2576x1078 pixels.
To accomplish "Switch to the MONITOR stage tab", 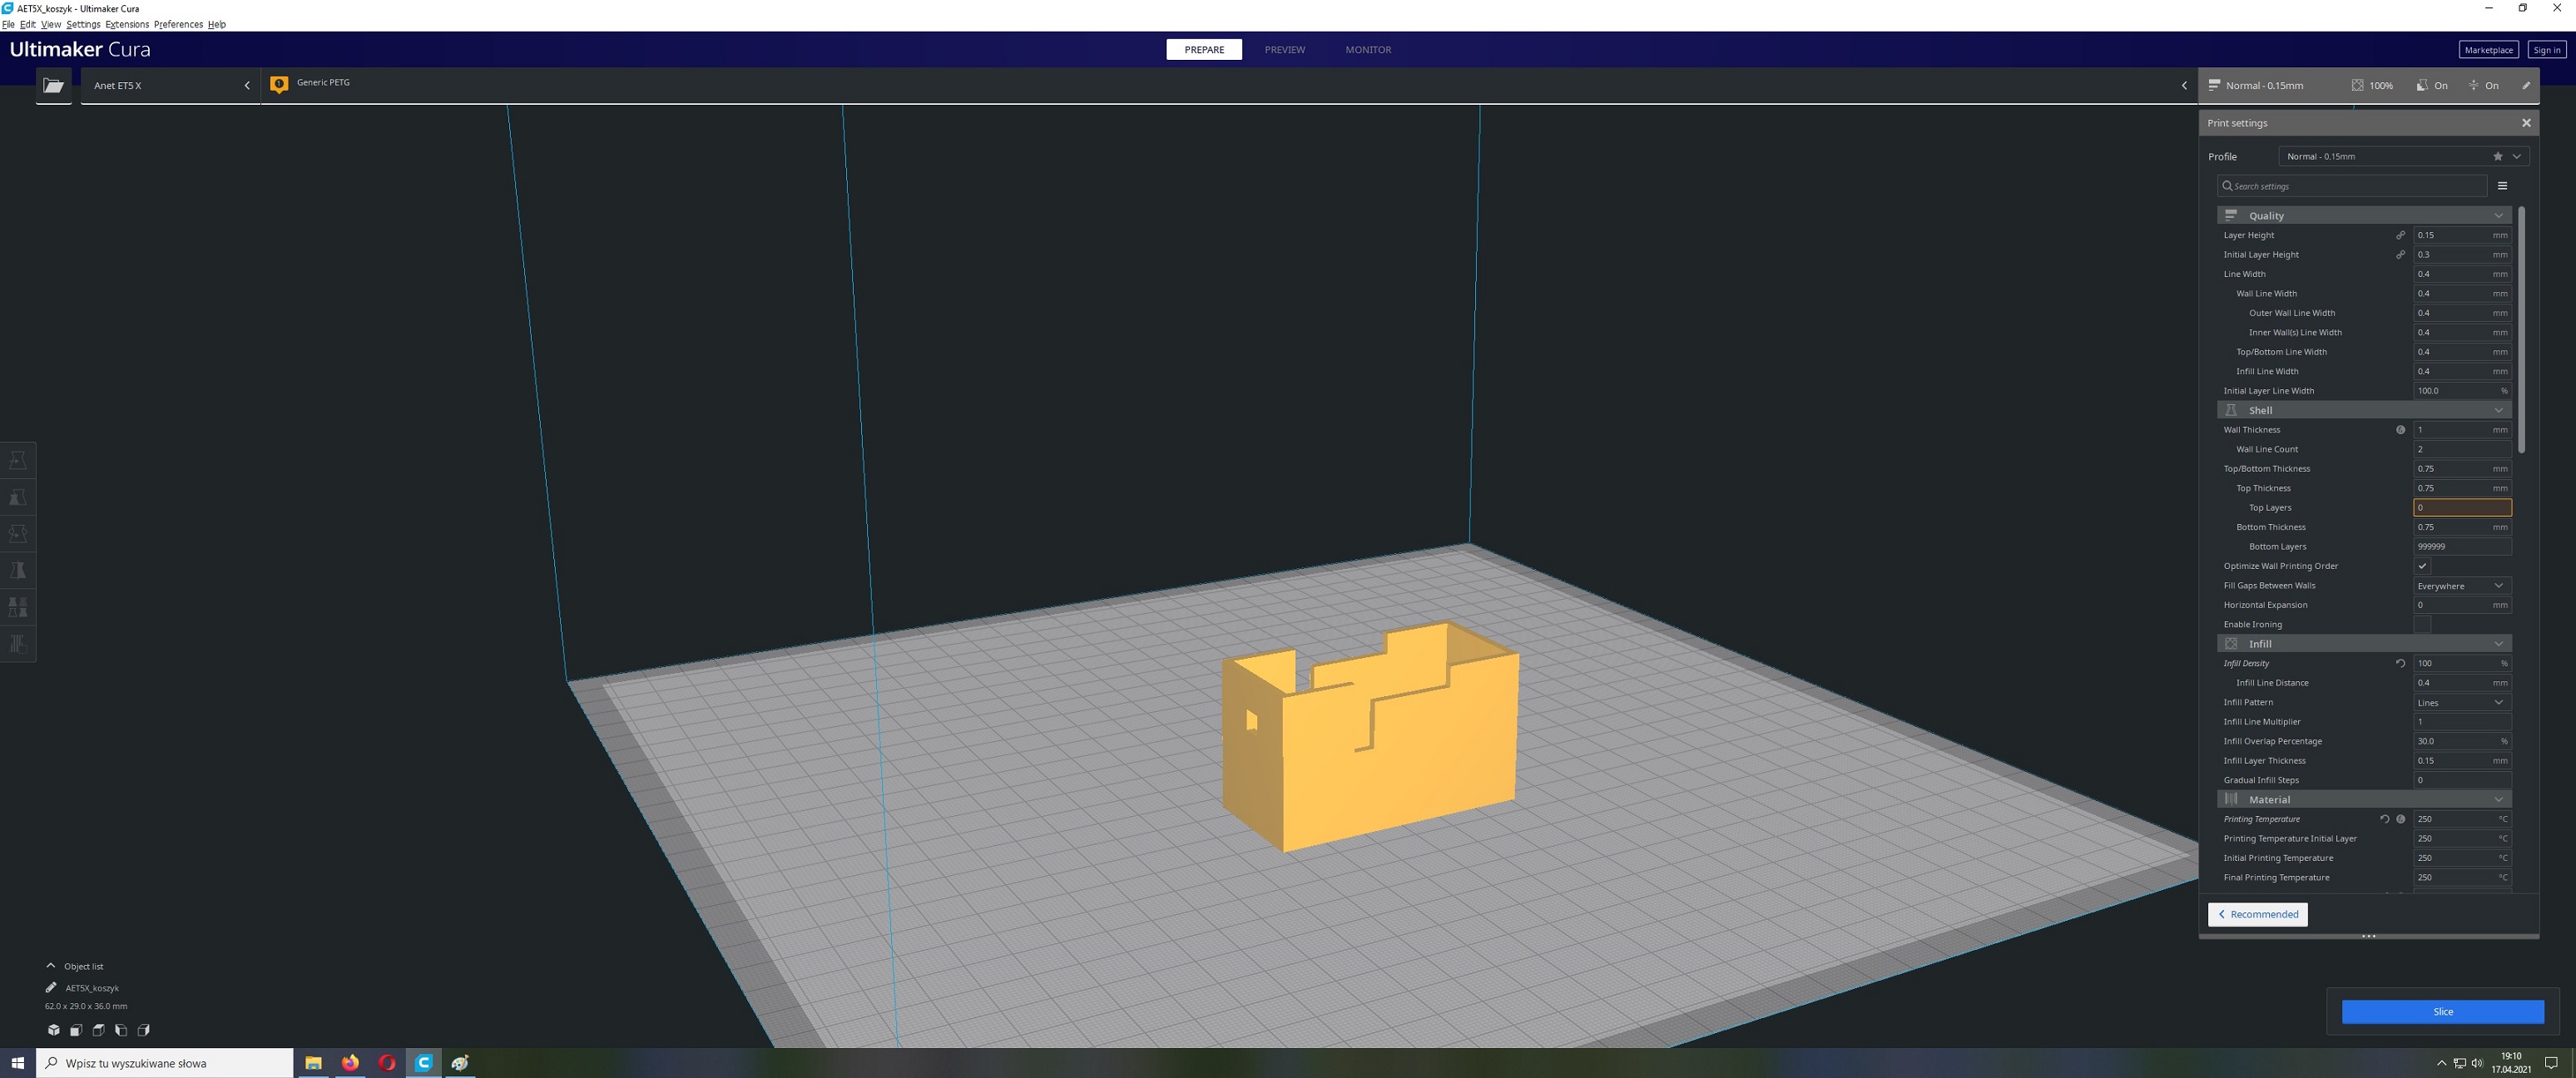I will tap(1368, 50).
